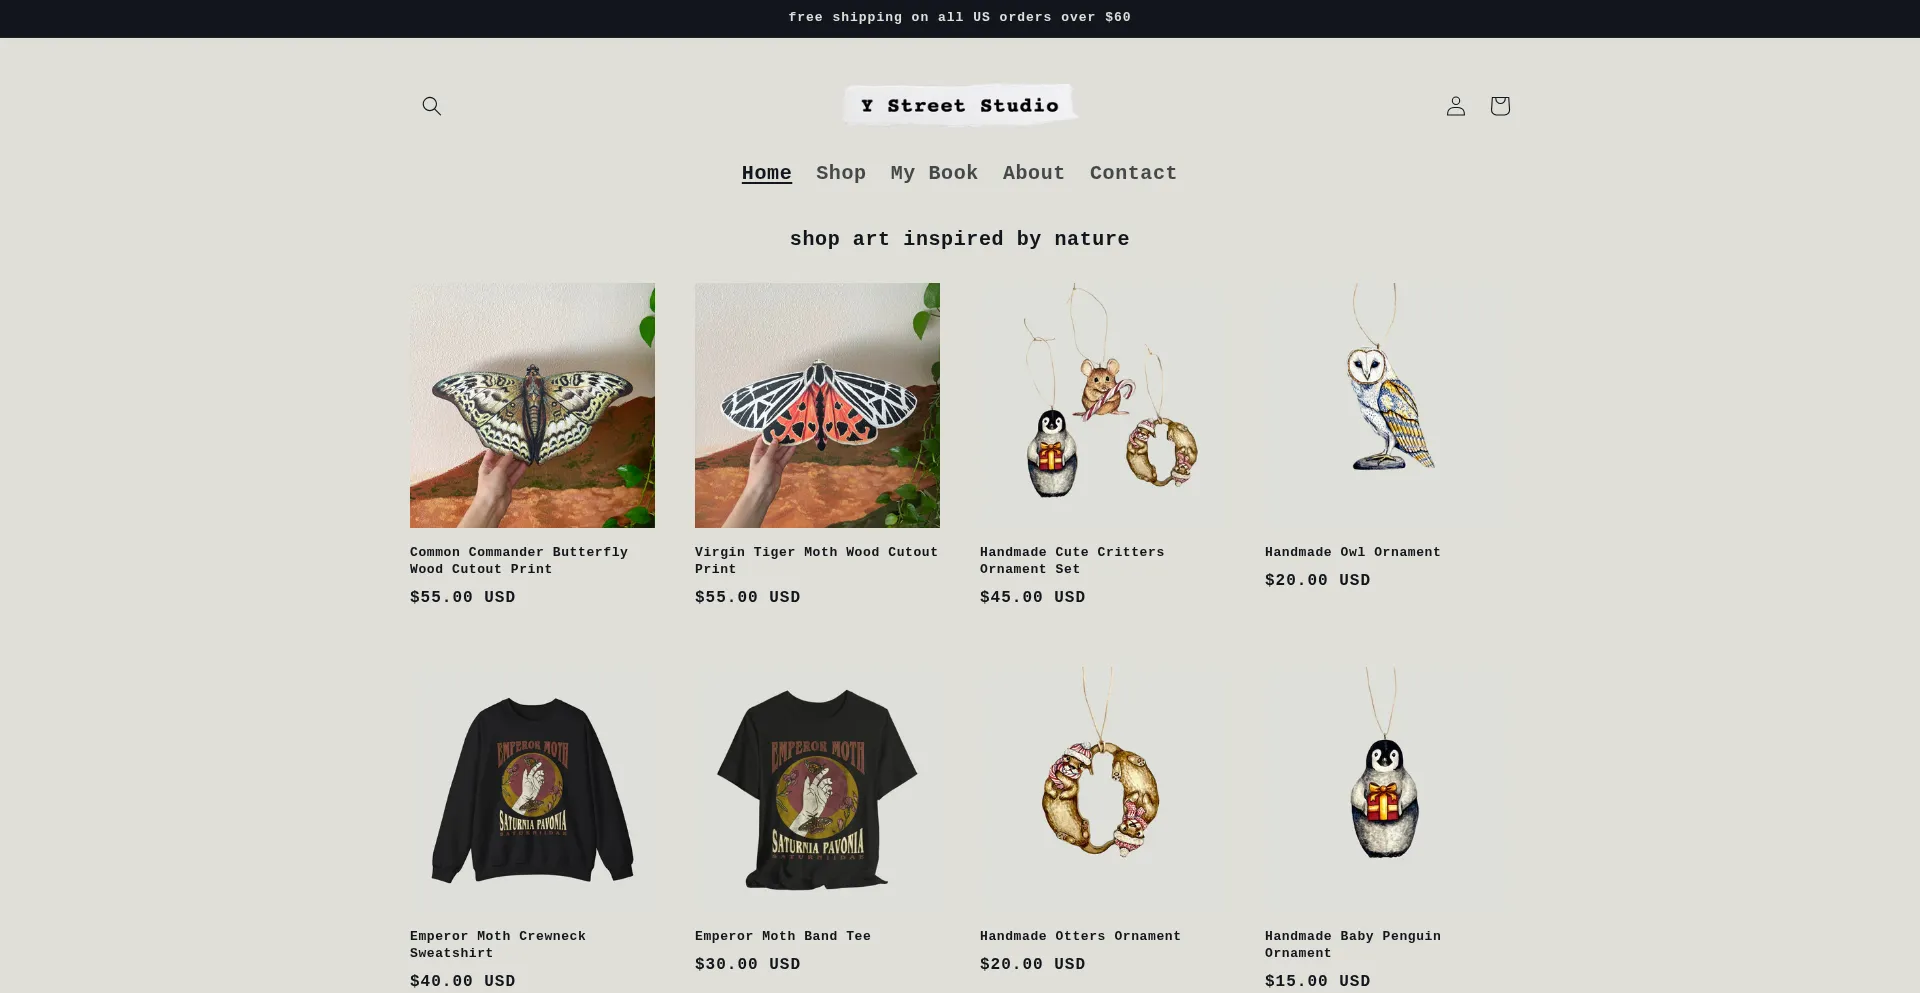Visit the About page

1034,173
